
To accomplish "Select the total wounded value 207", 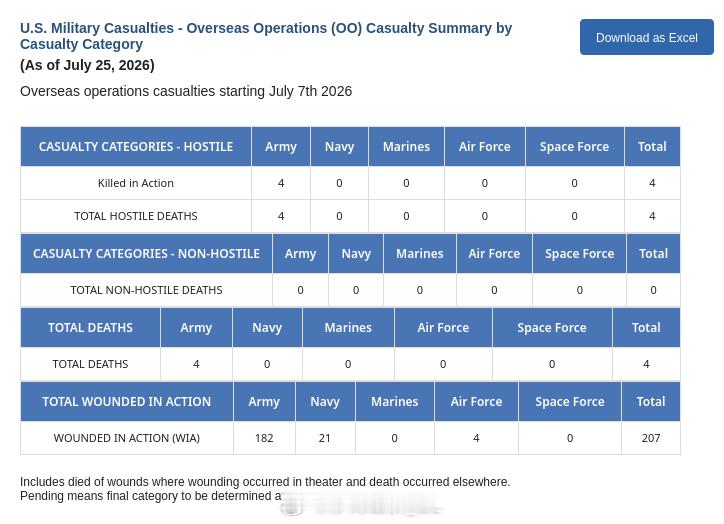I will pyautogui.click(x=651, y=438).
